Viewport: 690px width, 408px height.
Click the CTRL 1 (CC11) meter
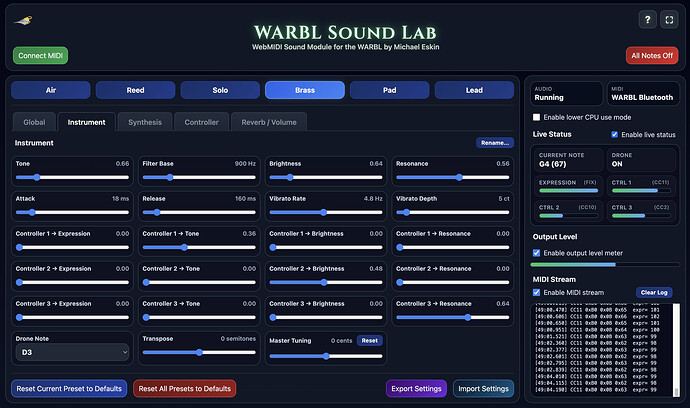641,186
